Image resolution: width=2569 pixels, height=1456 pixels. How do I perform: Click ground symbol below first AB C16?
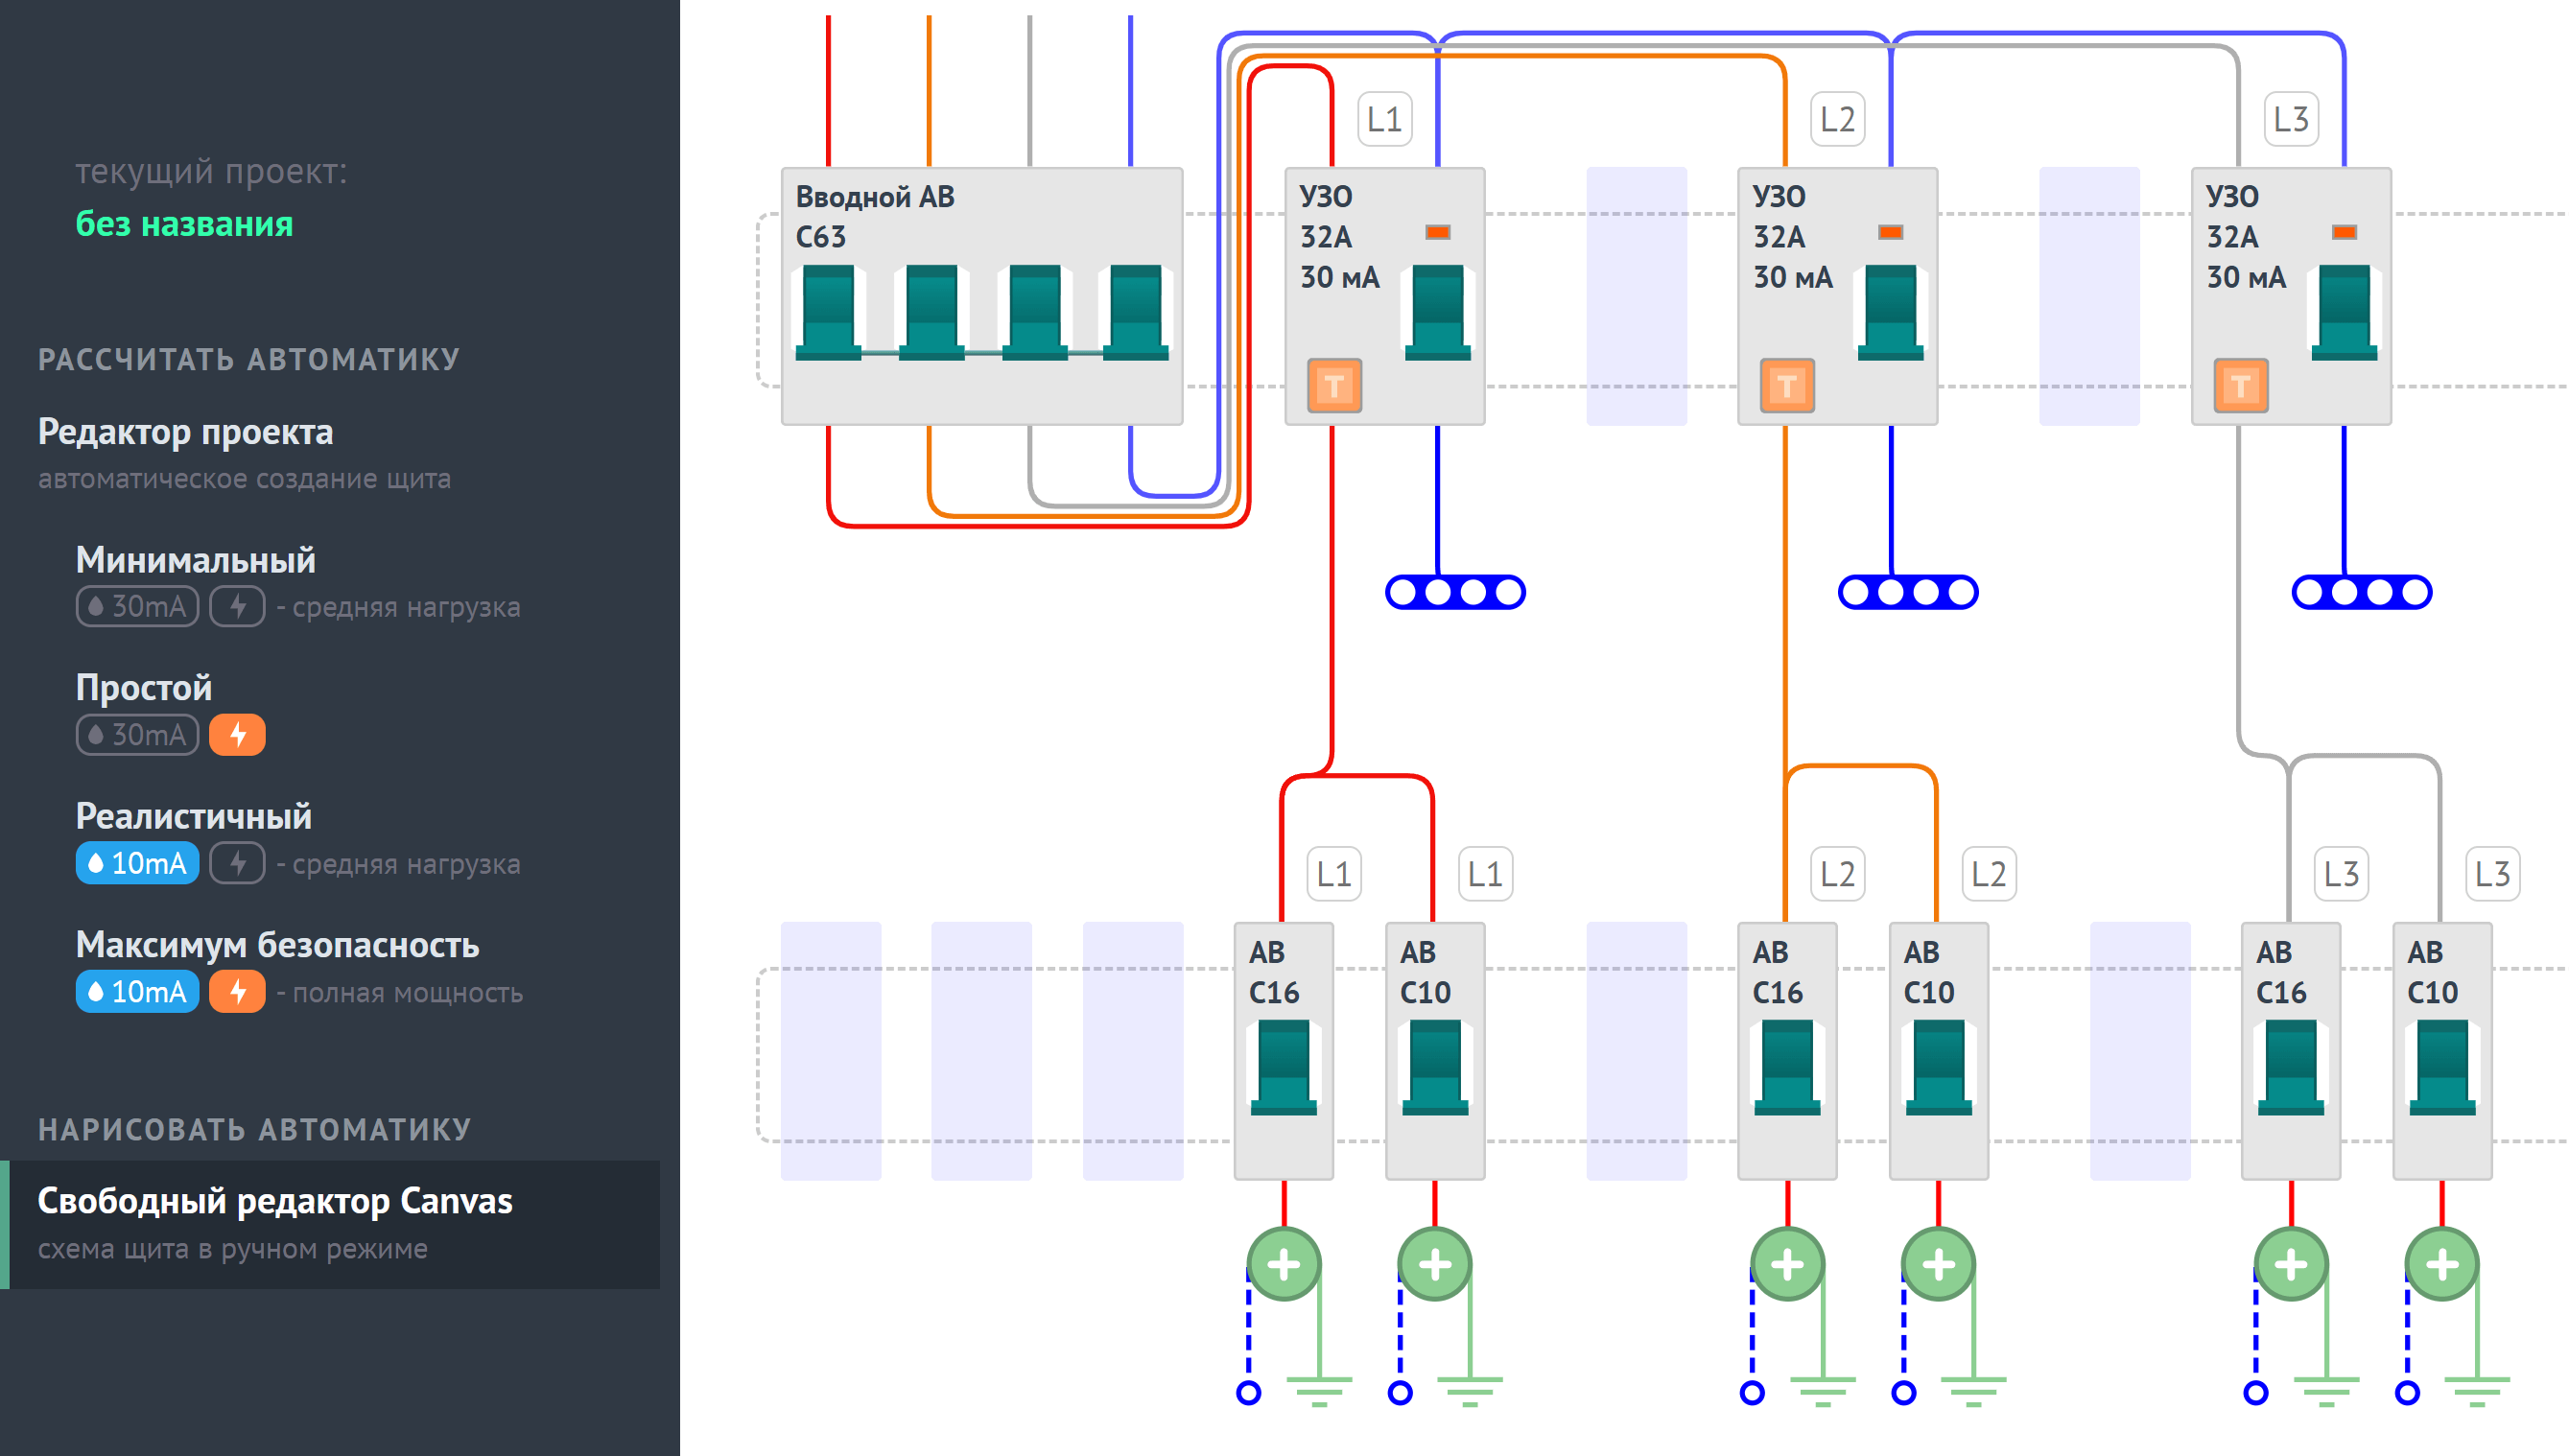1319,1391
